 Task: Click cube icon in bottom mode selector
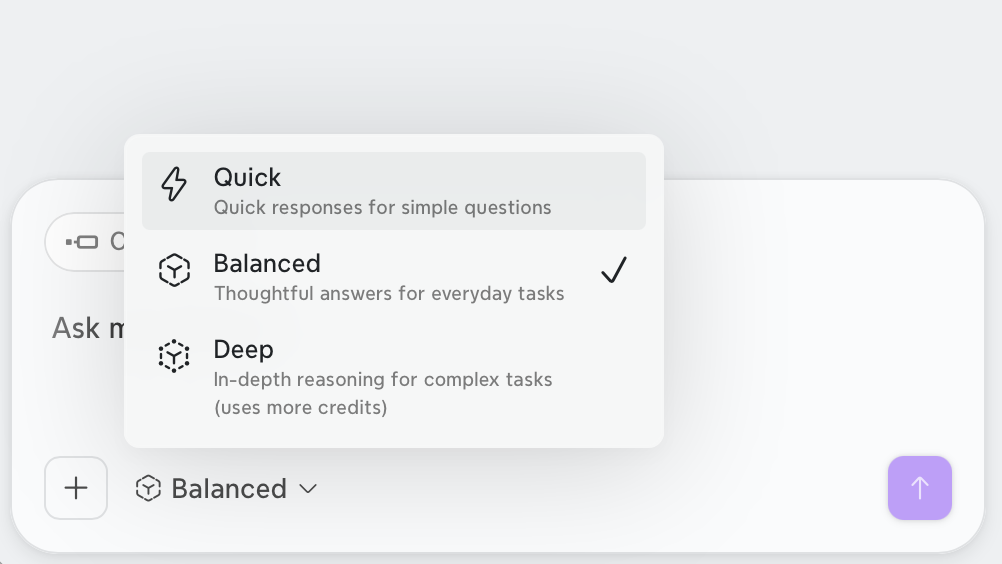pos(148,489)
